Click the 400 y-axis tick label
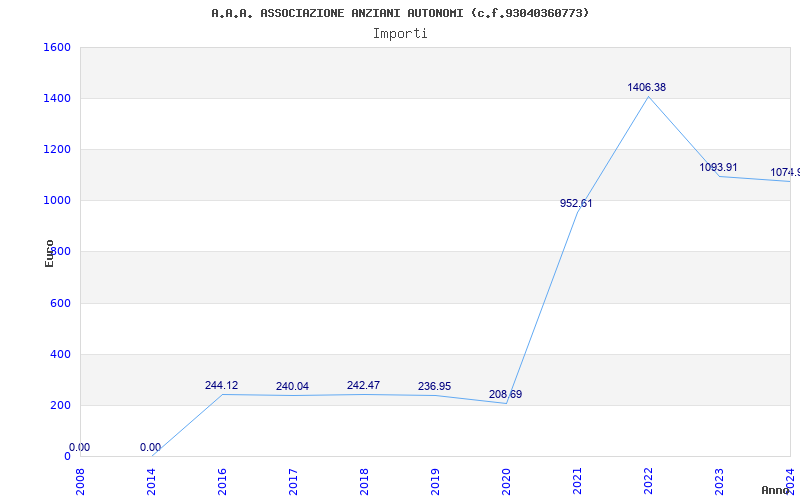 tap(60, 354)
